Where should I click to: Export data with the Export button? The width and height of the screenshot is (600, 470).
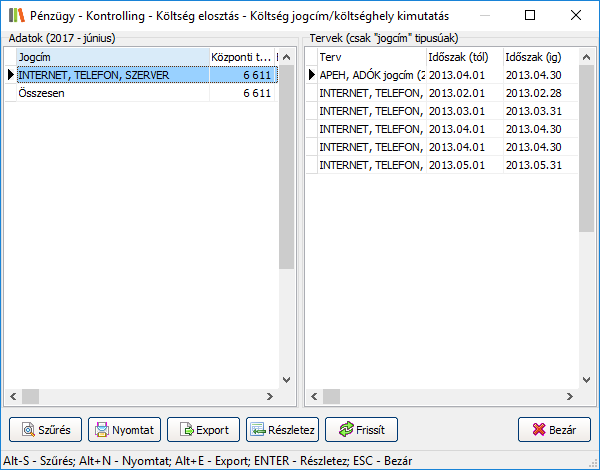(x=203, y=430)
